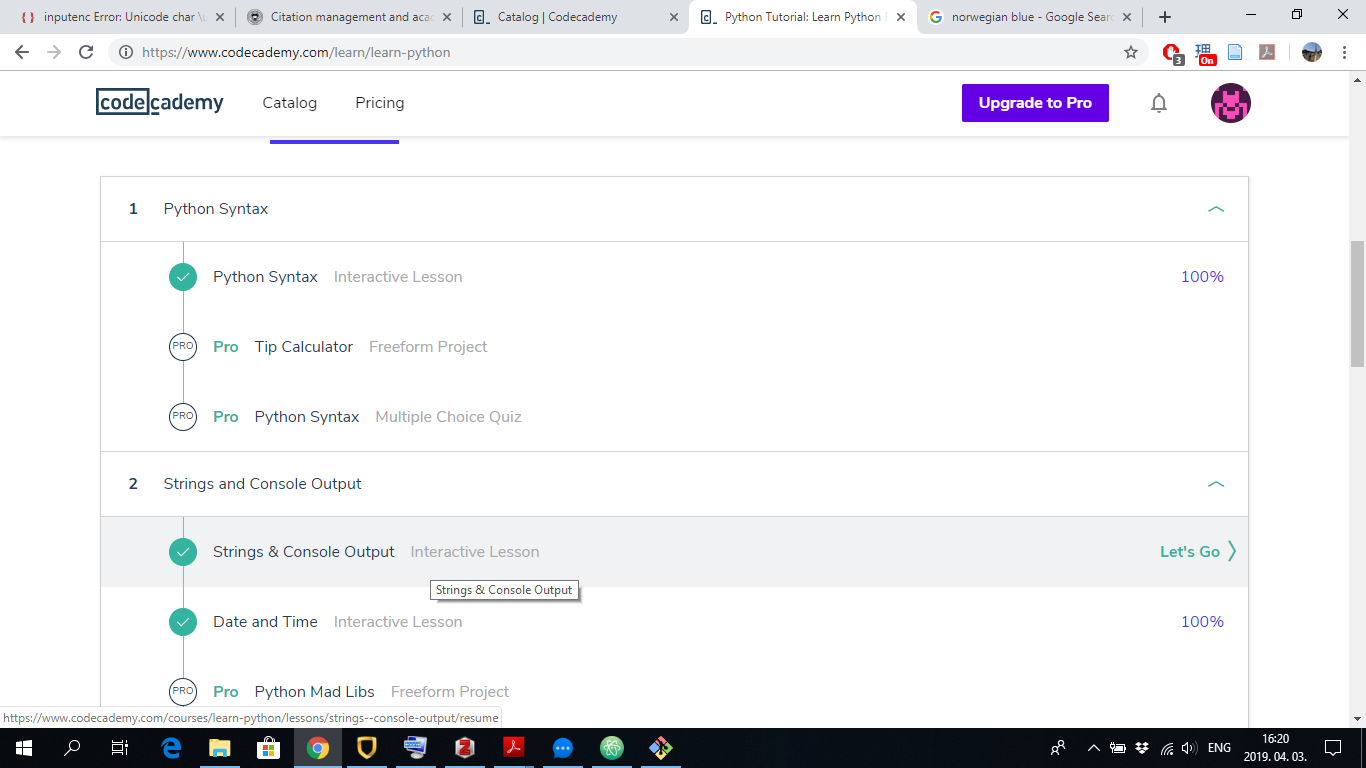Click the PRO badge next to Python Syntax quiz
The image size is (1366, 768).
pos(183,417)
